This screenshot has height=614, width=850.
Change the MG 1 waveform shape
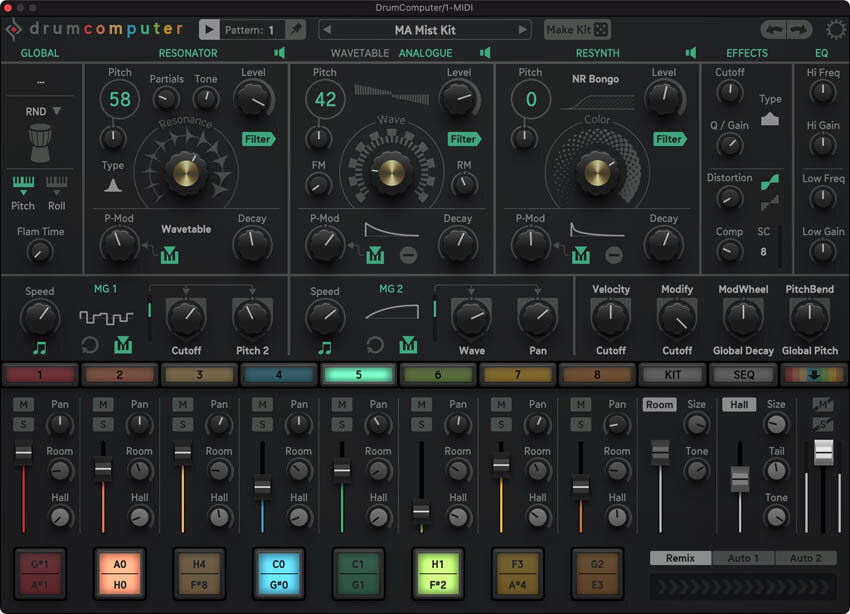pyautogui.click(x=106, y=317)
